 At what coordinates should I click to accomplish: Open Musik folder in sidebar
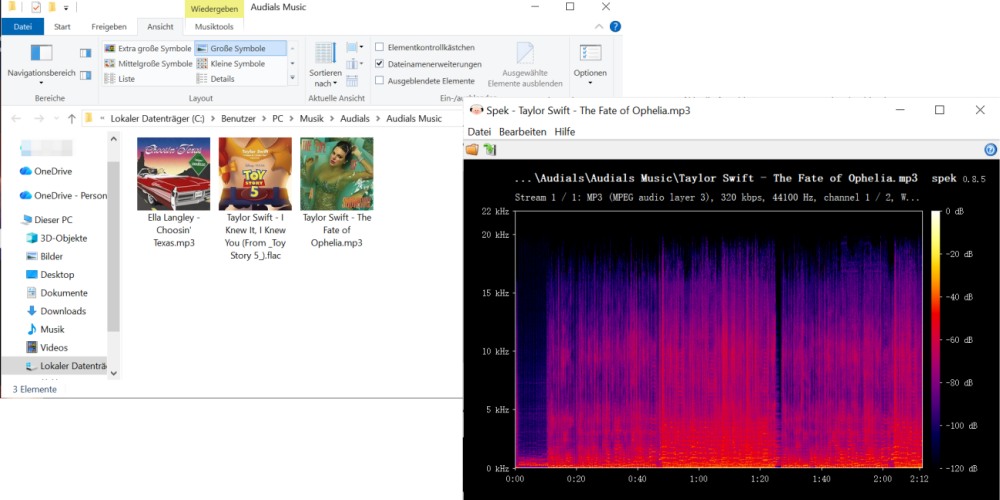[45, 330]
